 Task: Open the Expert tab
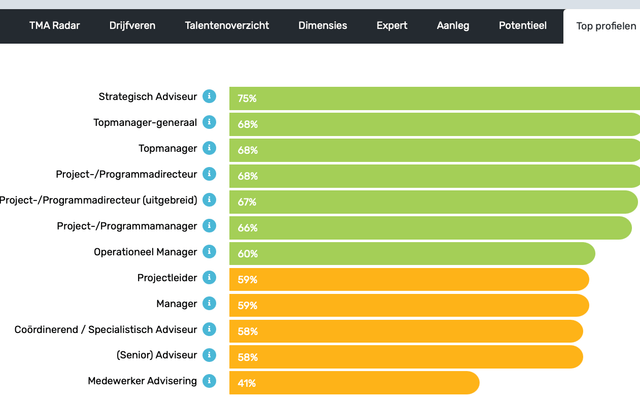tap(392, 25)
